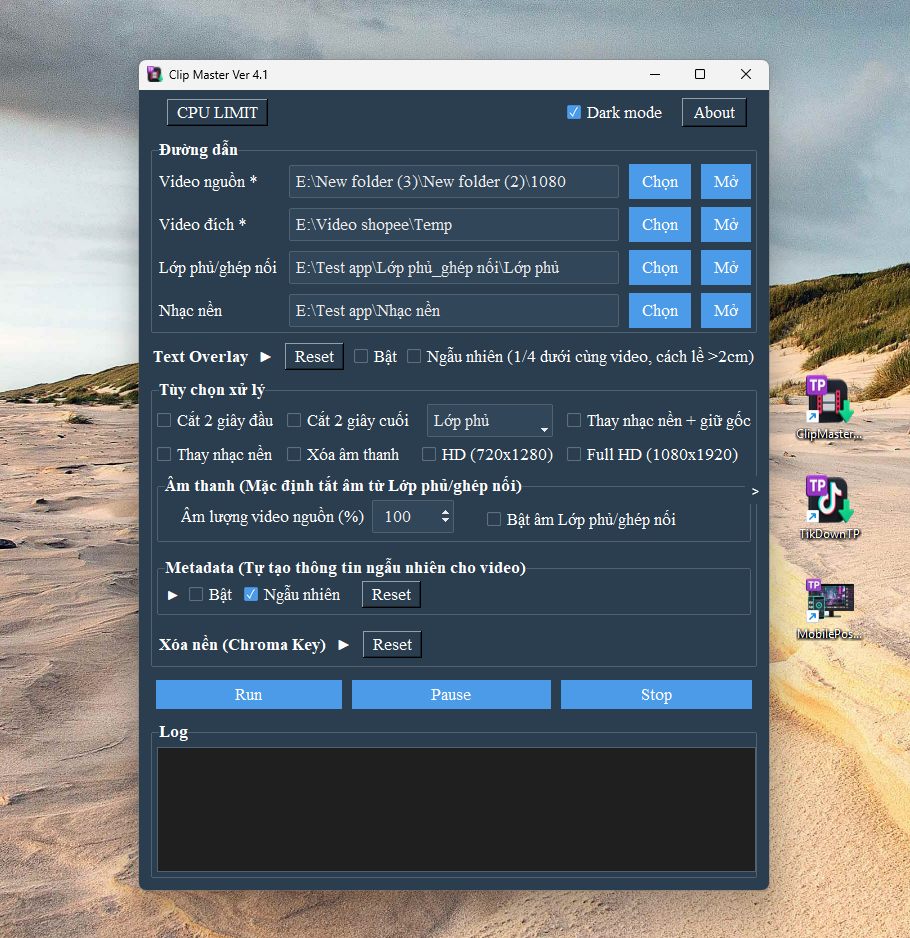Click the Video đích path input field
910x938 pixels.
coord(453,224)
